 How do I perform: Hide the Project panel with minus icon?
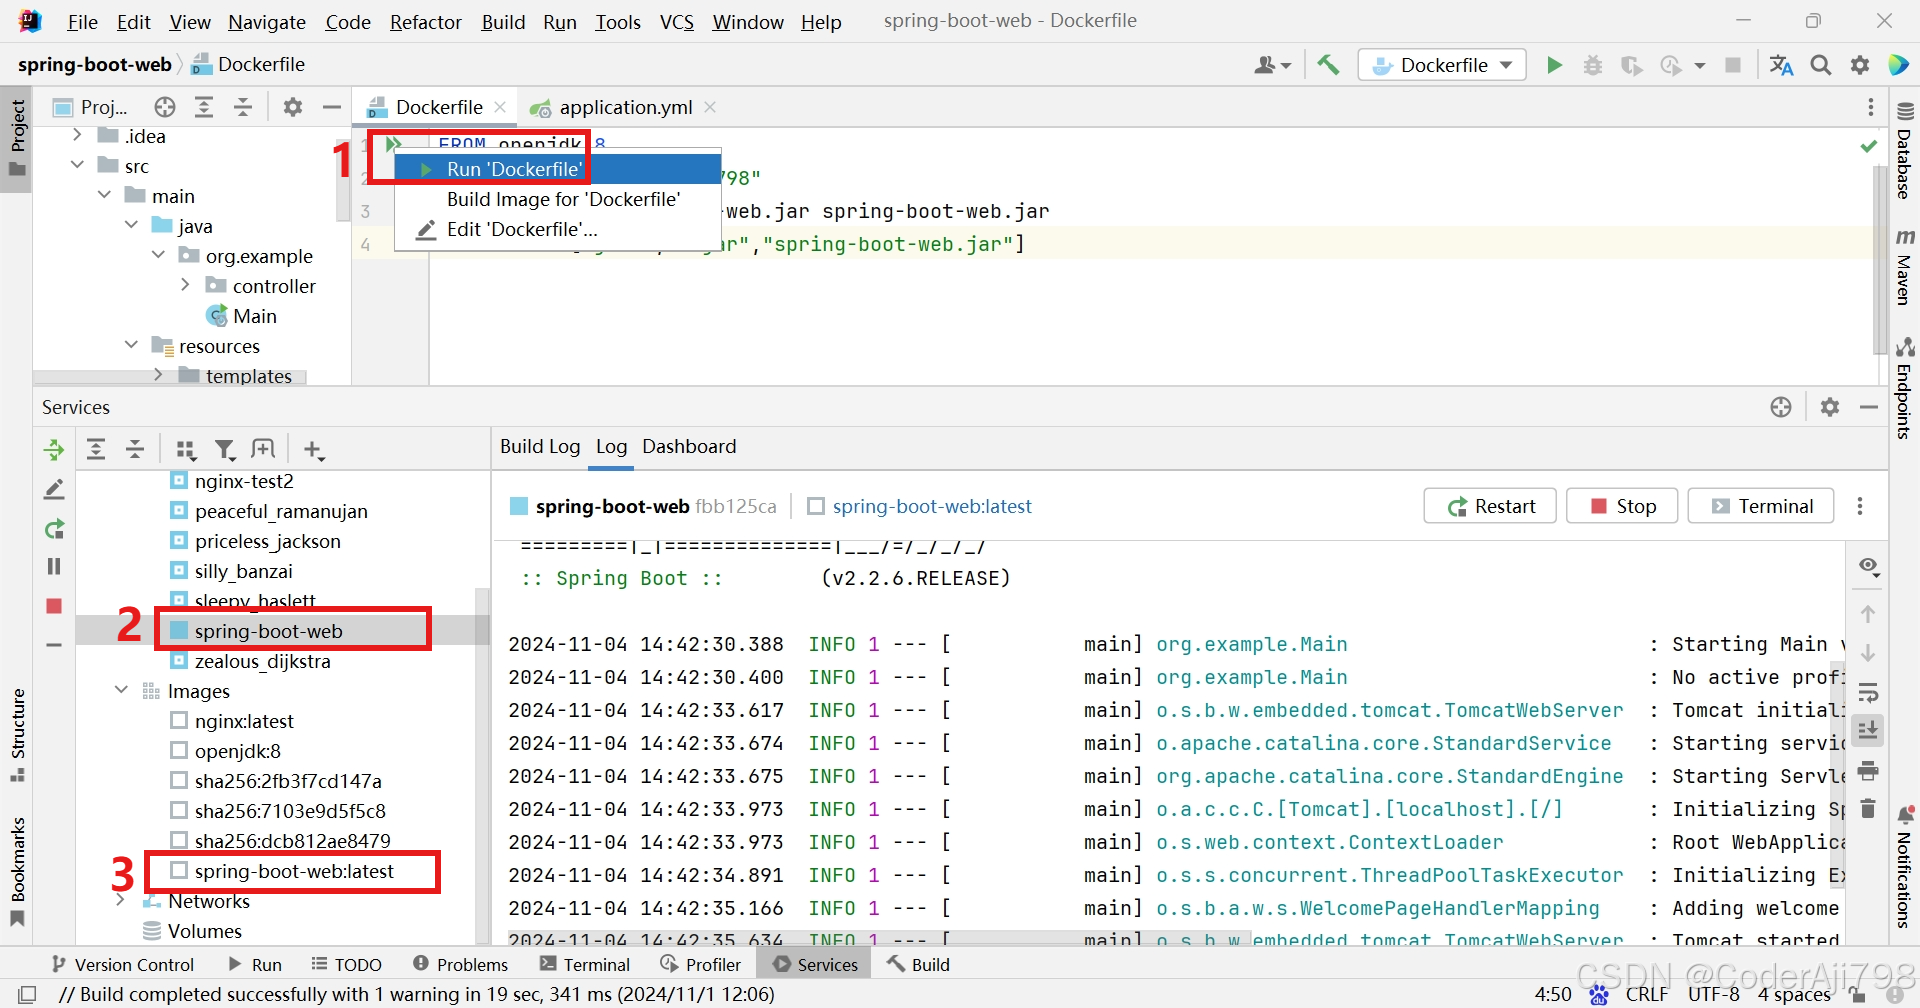pyautogui.click(x=332, y=107)
